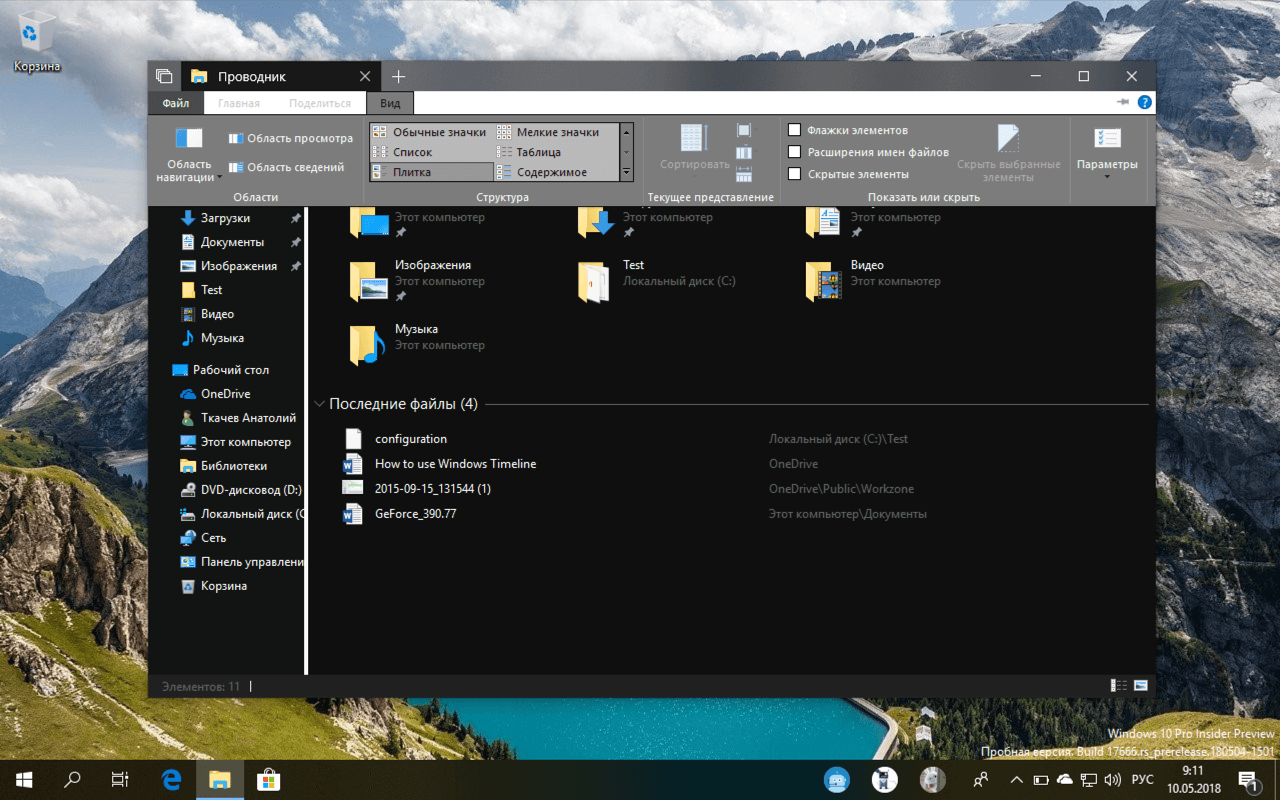Enable Расширения имен файлов checkbox
Screen dimensions: 1280x800
[x=795, y=151]
